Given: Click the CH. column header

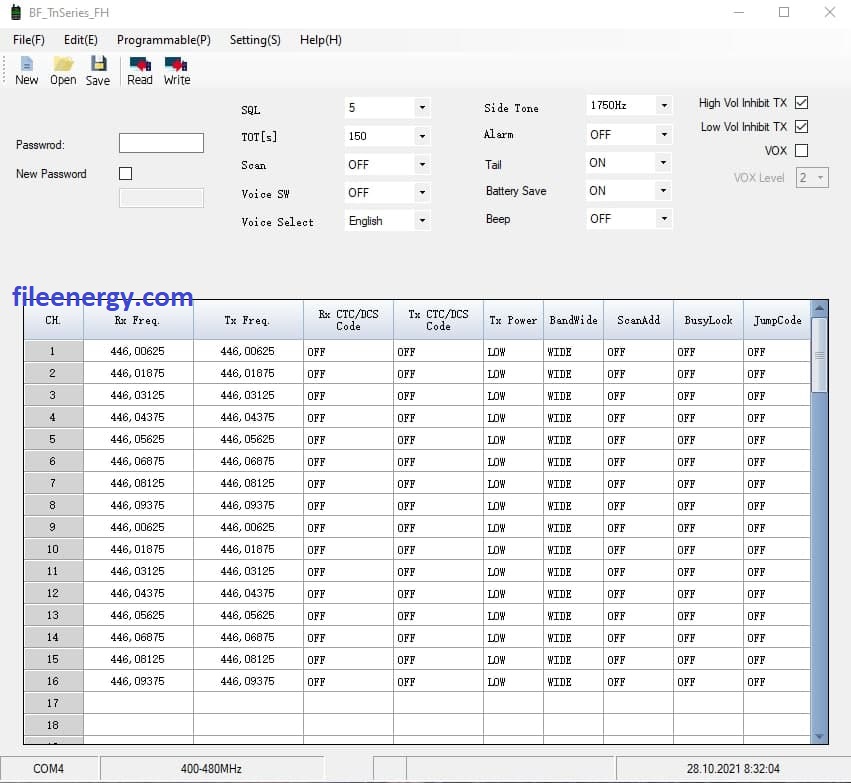Looking at the screenshot, I should tap(53, 320).
